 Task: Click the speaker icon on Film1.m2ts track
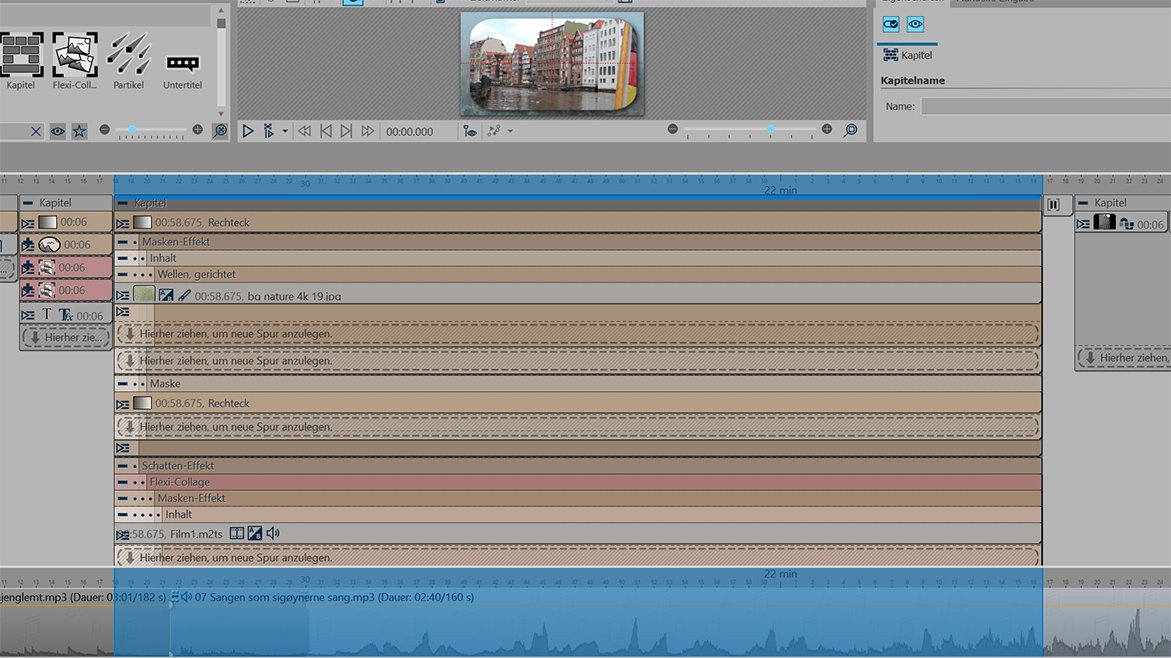[273, 534]
